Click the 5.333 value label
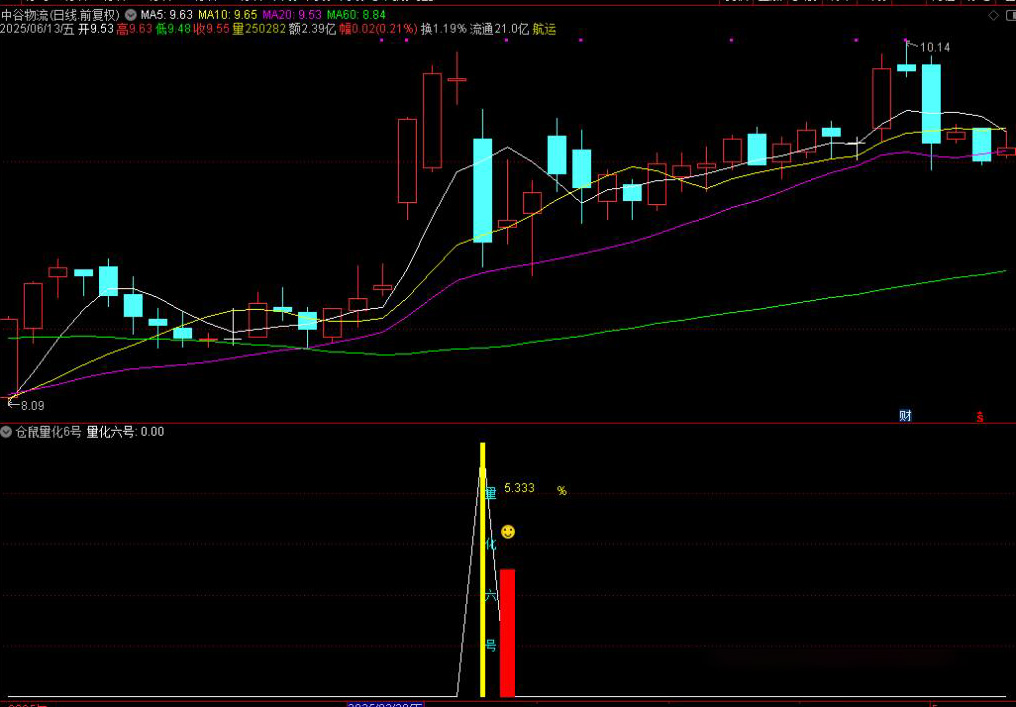This screenshot has width=1016, height=707. click(x=519, y=489)
